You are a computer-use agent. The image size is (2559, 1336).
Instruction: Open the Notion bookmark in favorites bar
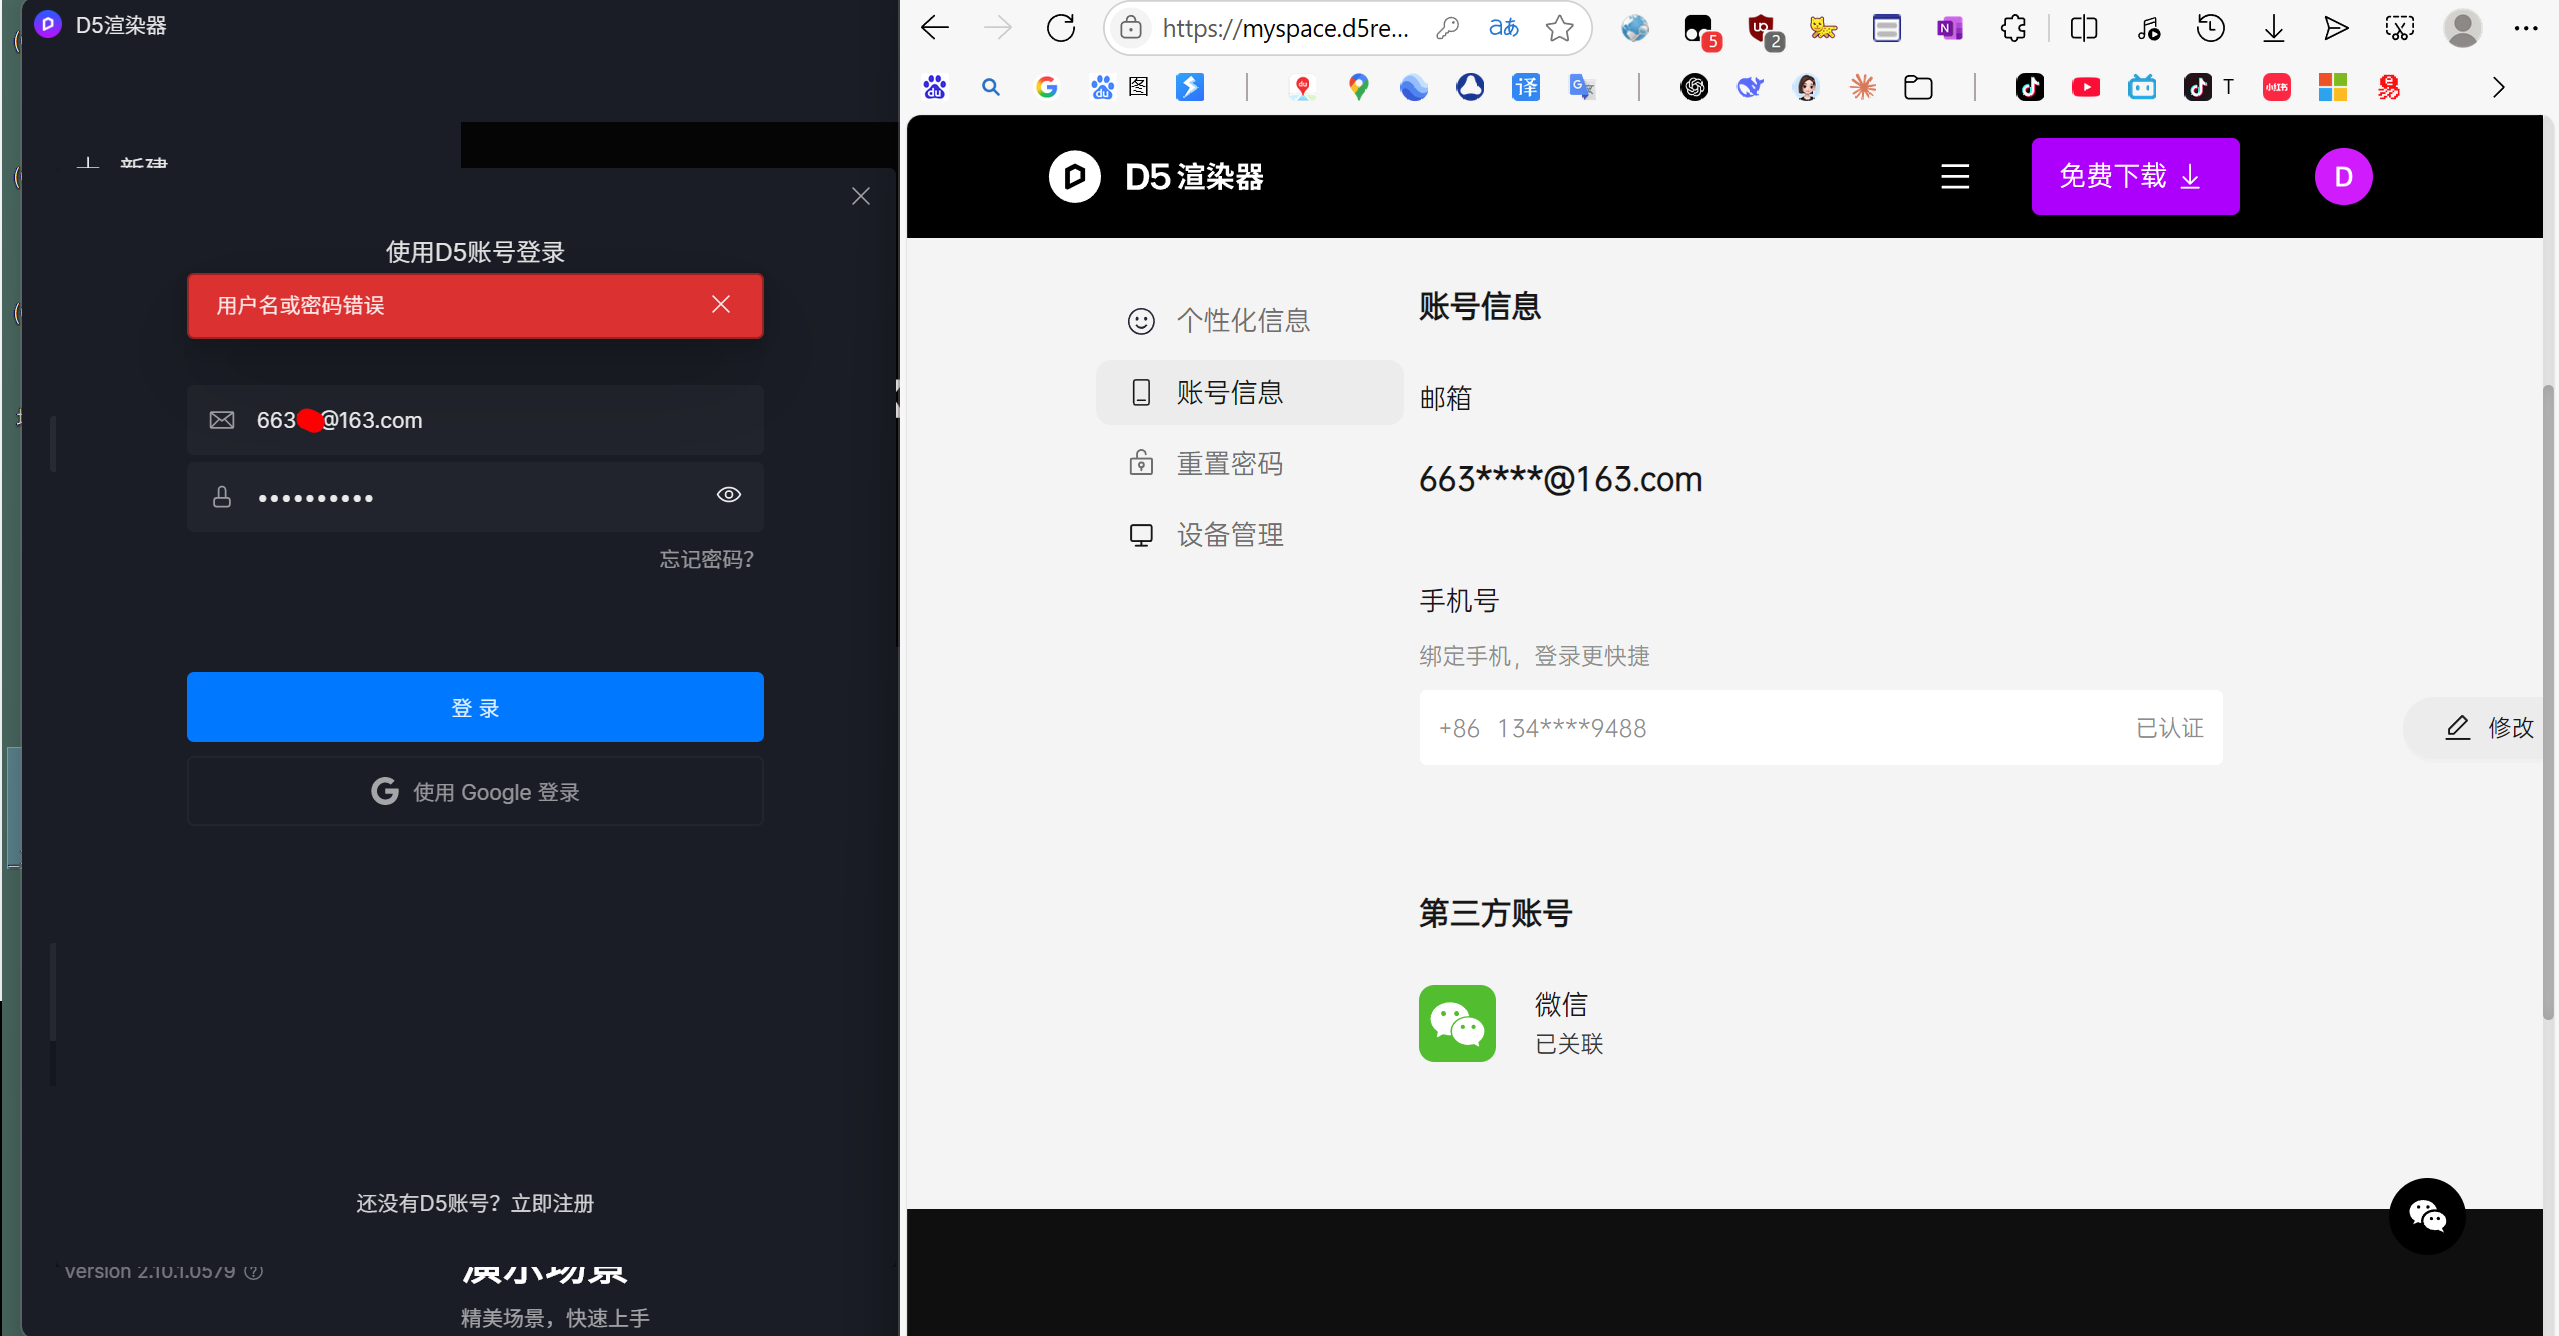(x=1948, y=28)
